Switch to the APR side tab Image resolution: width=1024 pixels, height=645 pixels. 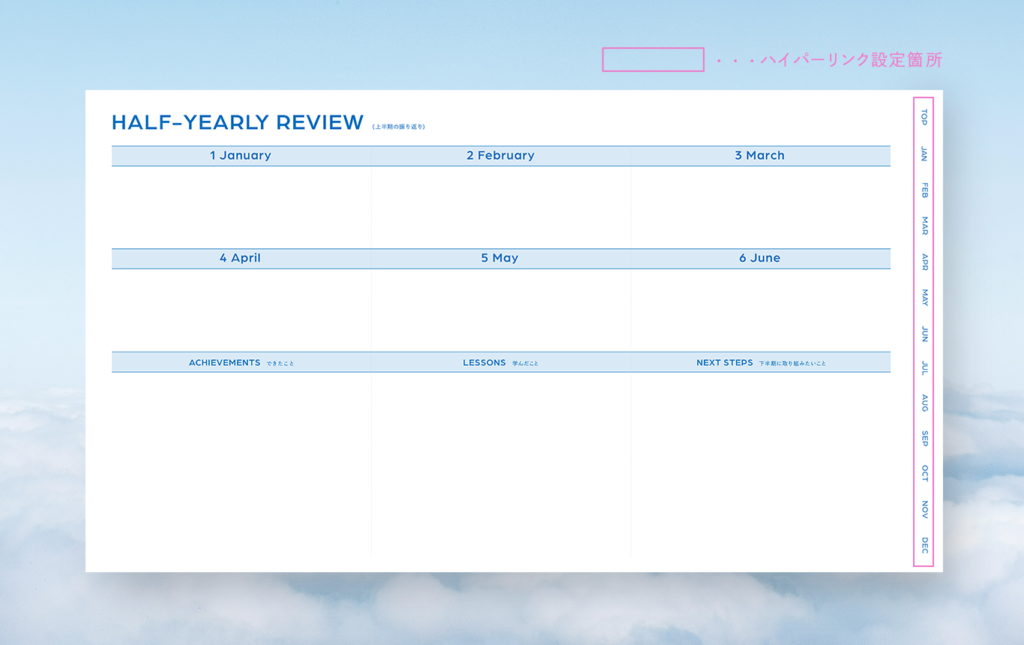coord(924,262)
